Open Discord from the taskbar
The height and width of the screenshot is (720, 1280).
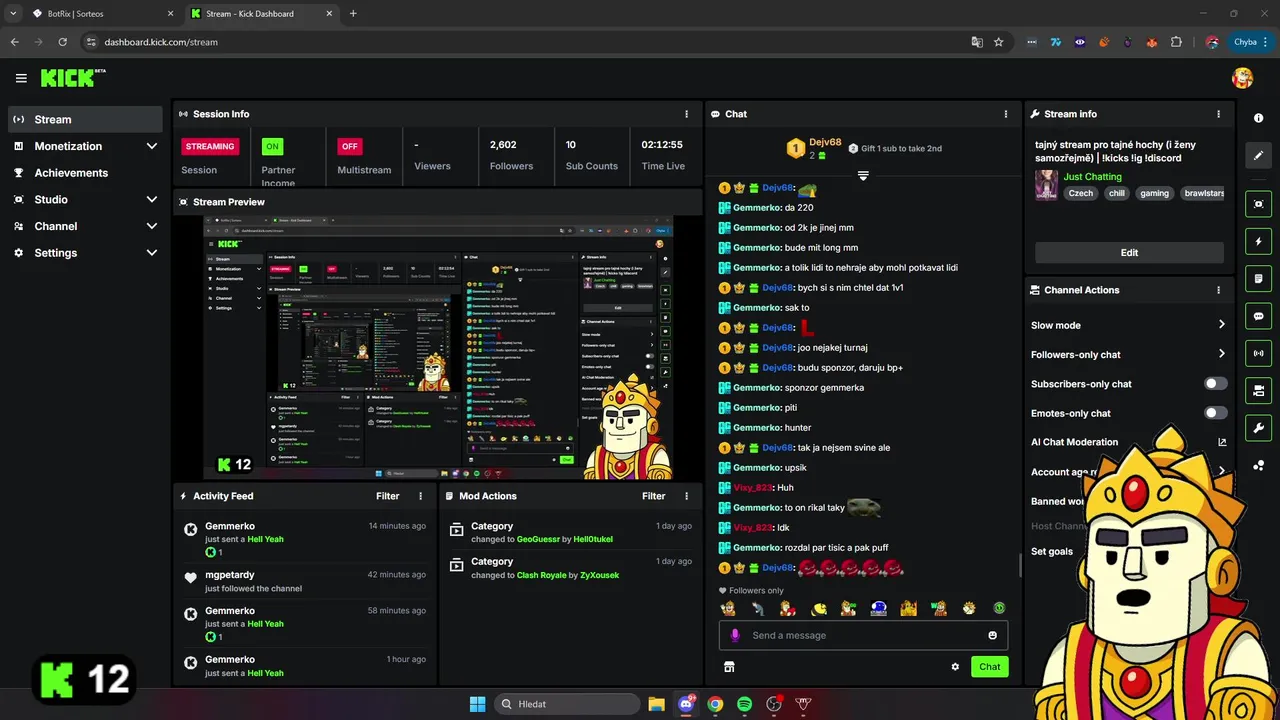[x=686, y=704]
